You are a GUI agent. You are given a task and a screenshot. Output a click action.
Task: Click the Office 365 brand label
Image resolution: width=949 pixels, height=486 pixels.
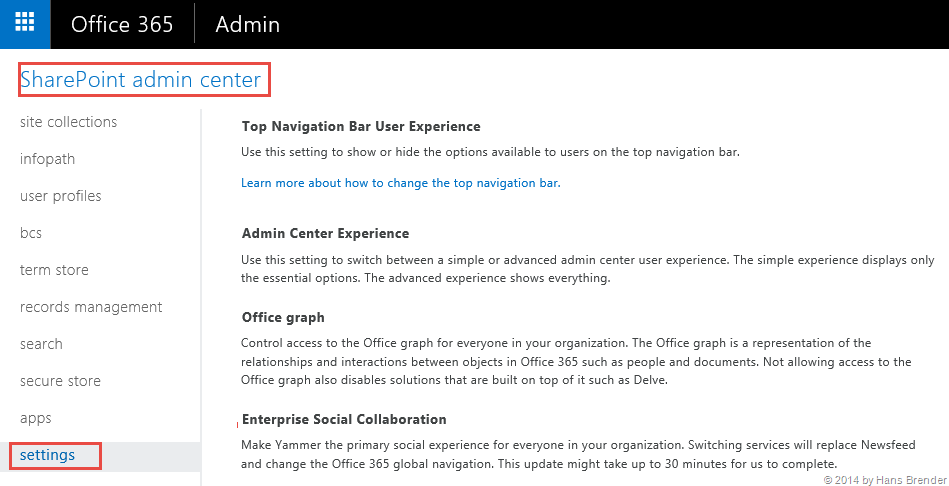tap(122, 25)
